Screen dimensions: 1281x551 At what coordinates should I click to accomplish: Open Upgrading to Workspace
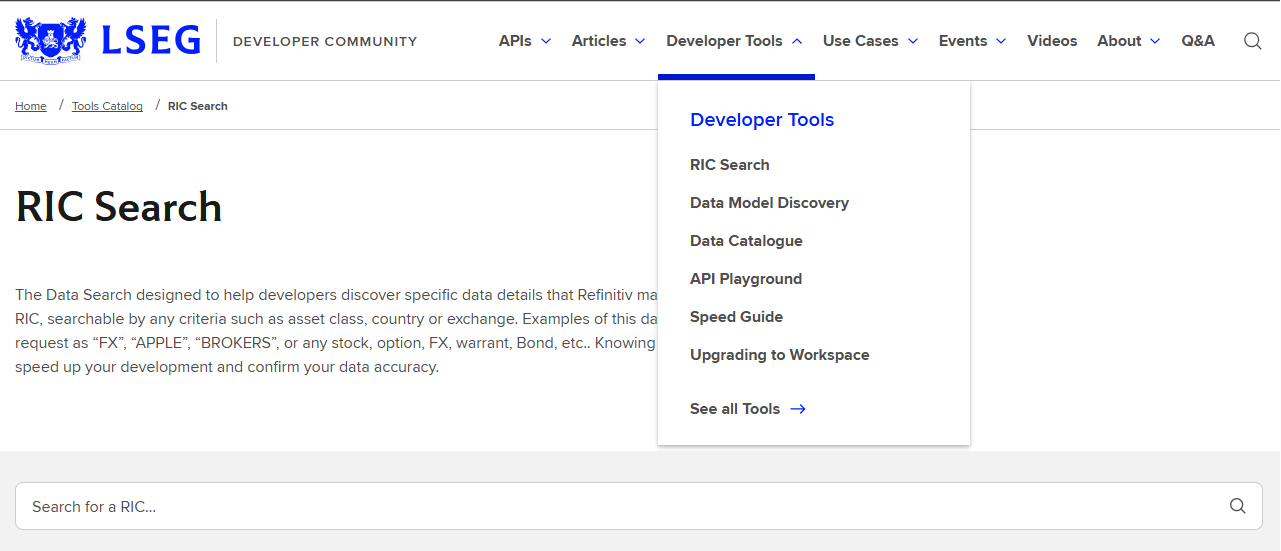780,355
